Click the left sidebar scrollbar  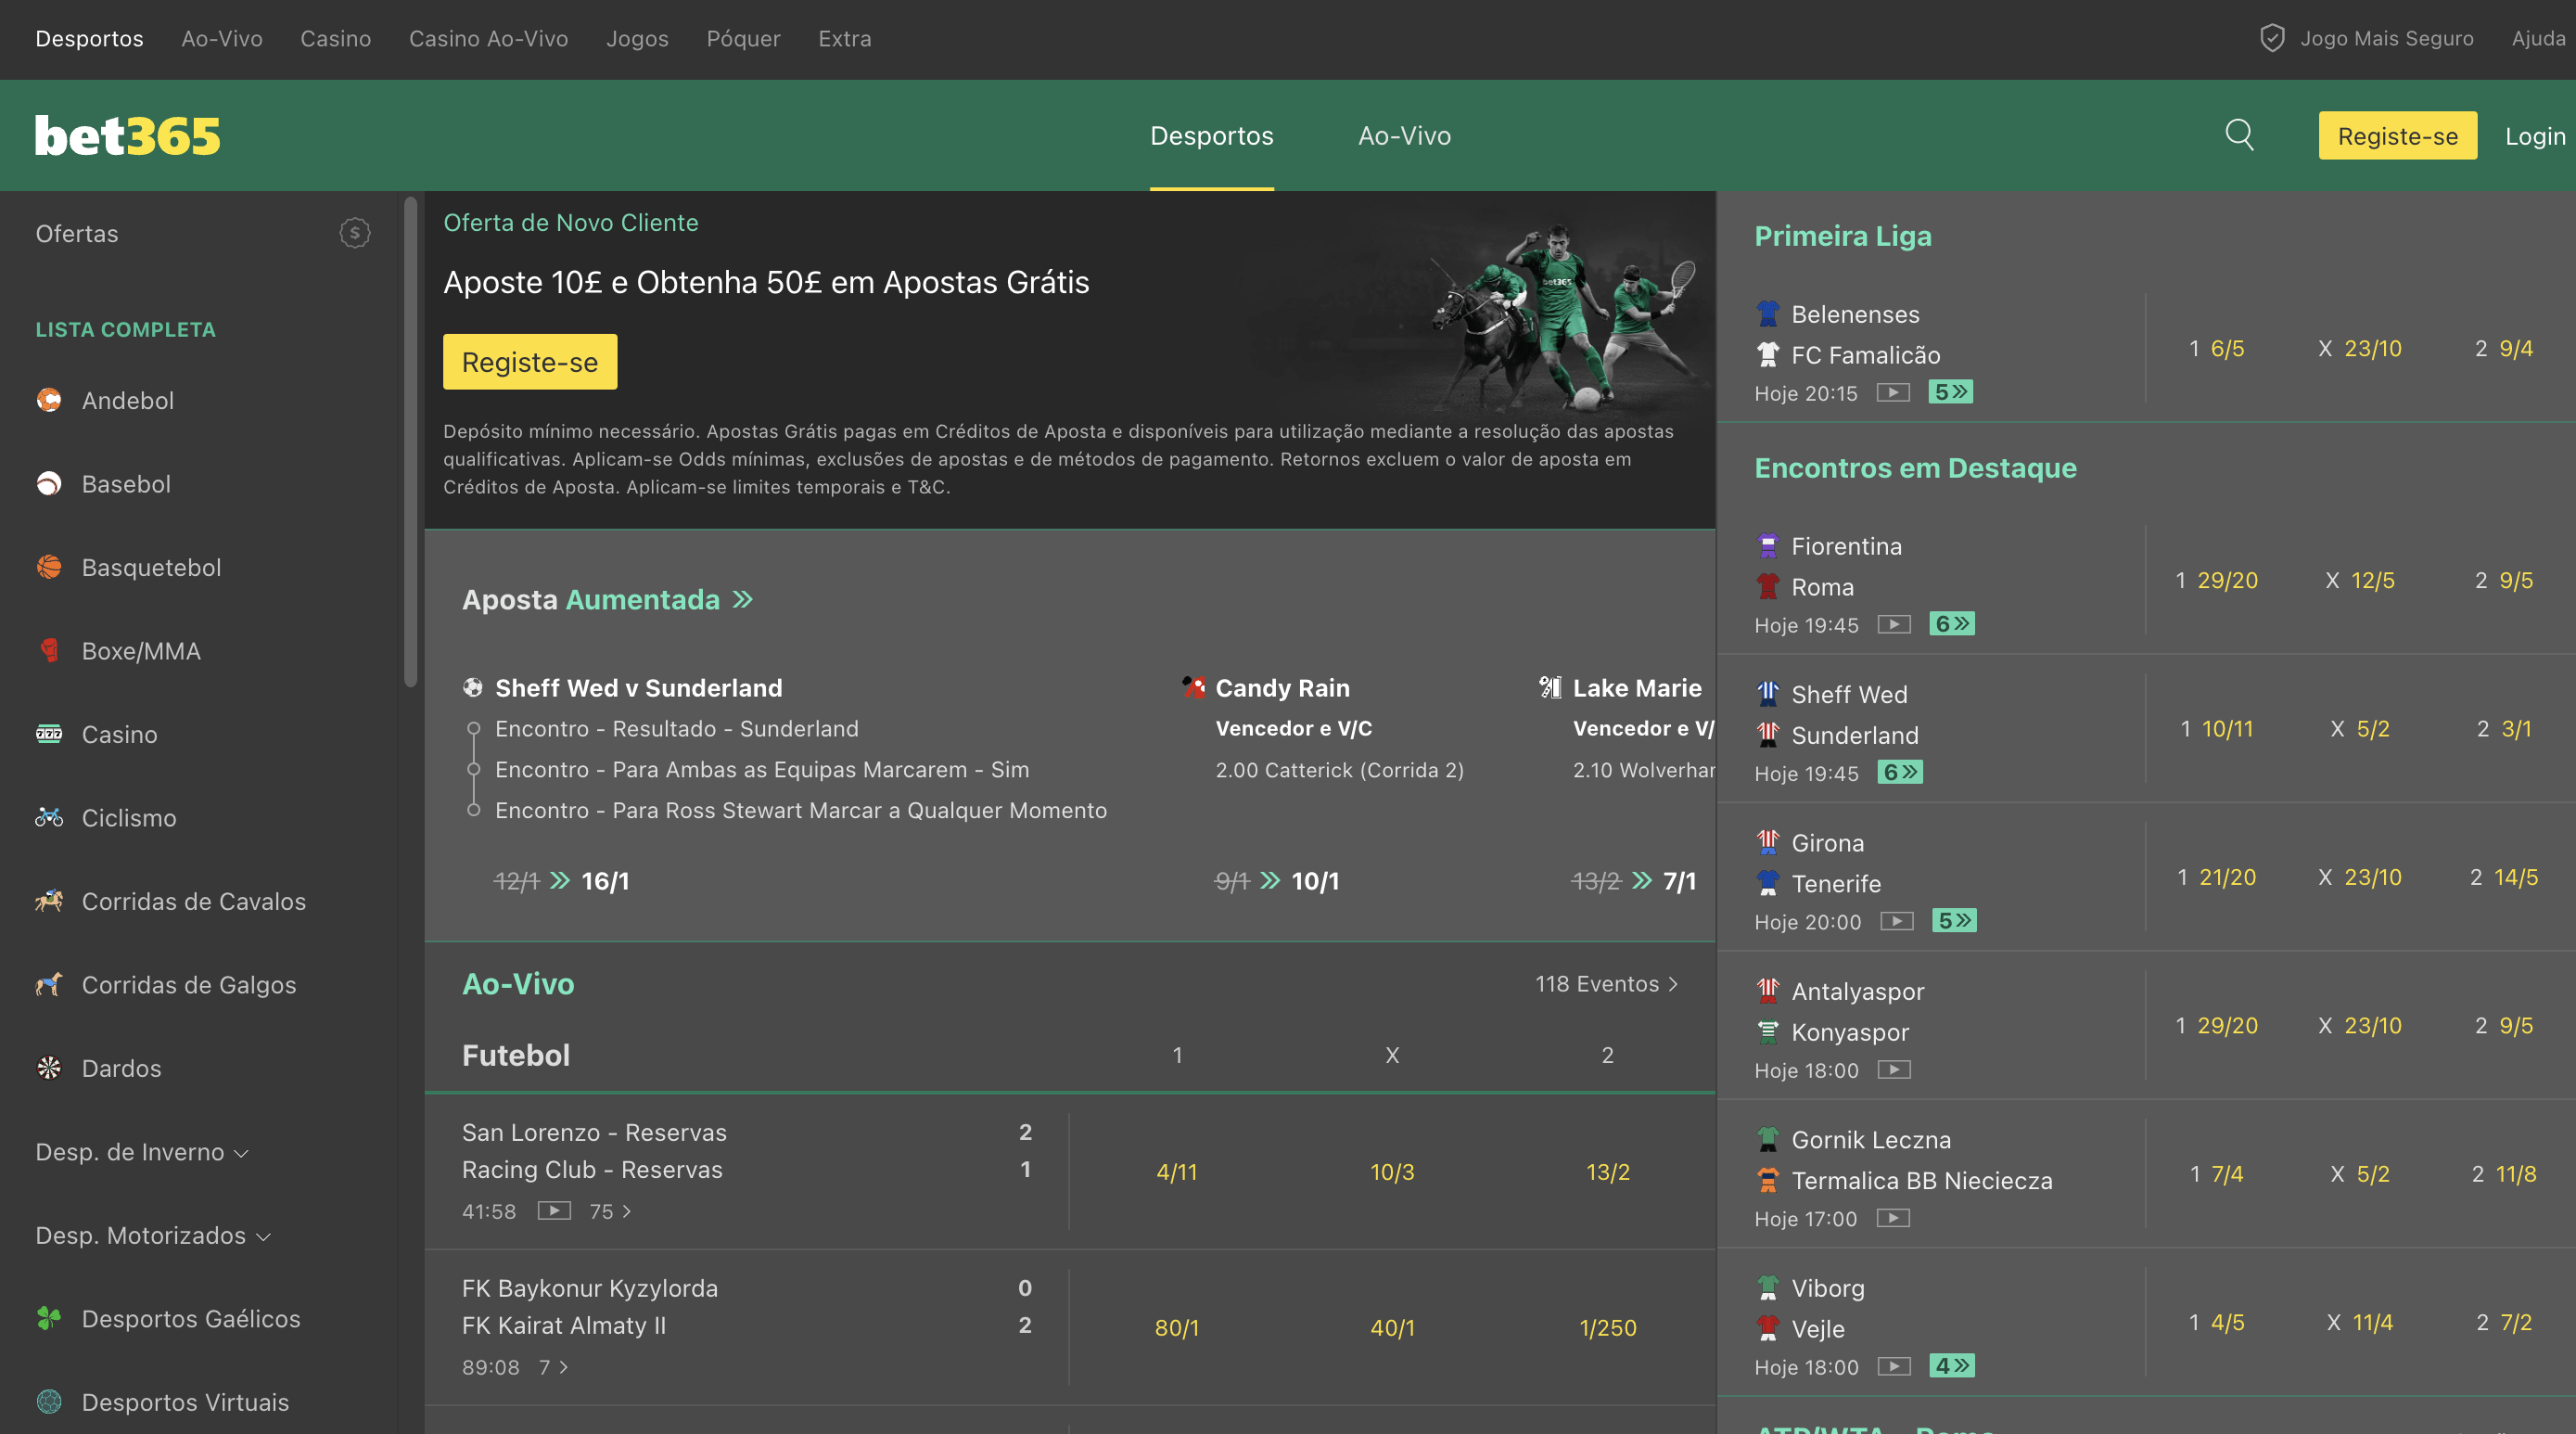[x=410, y=443]
